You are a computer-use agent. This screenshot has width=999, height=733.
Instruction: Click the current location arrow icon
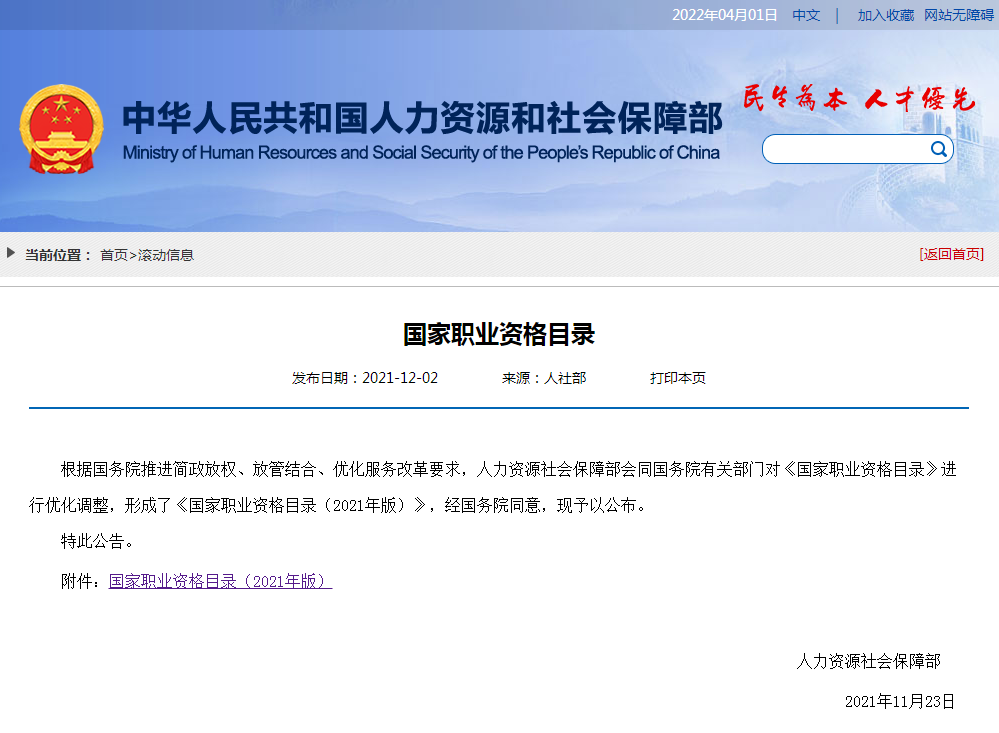point(11,253)
